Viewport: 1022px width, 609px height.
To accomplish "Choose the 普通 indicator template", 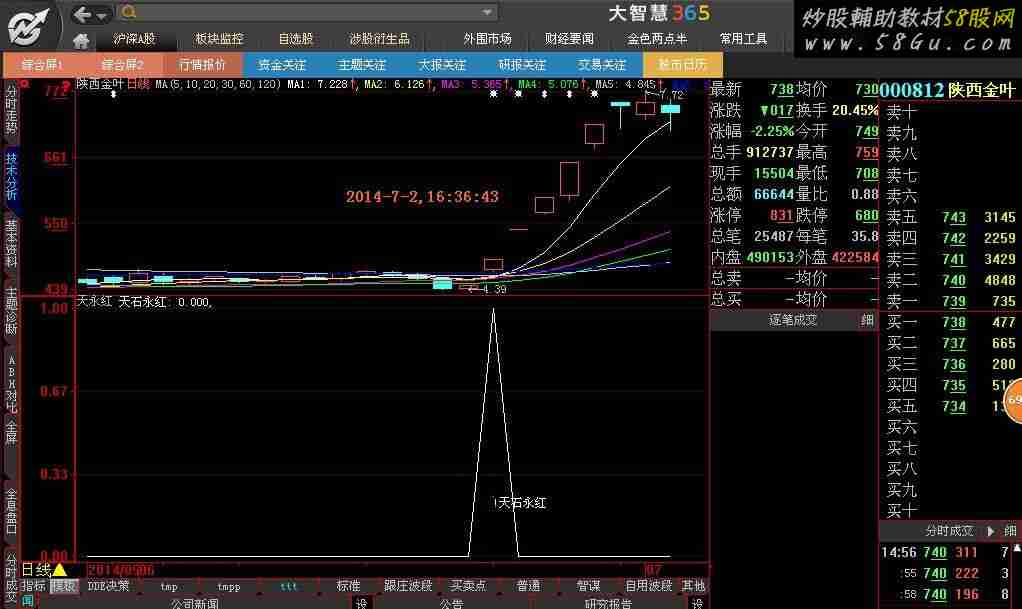I will 528,586.
